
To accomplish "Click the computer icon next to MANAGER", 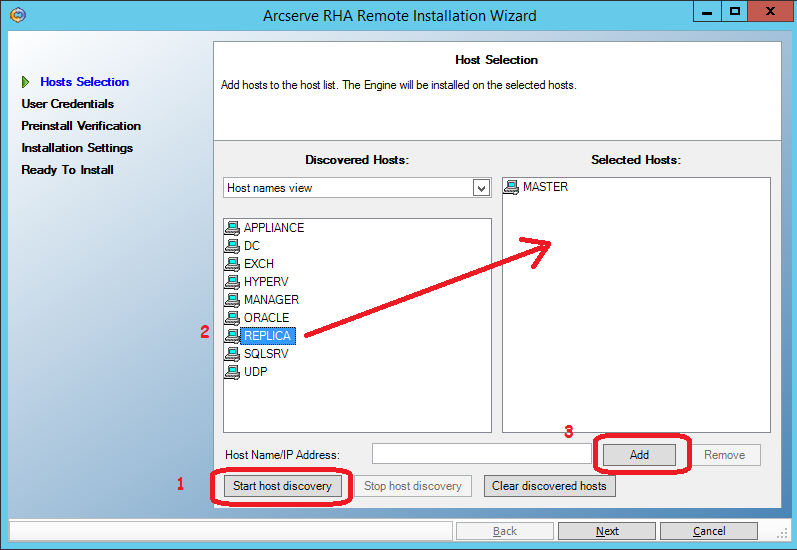I will click(232, 300).
